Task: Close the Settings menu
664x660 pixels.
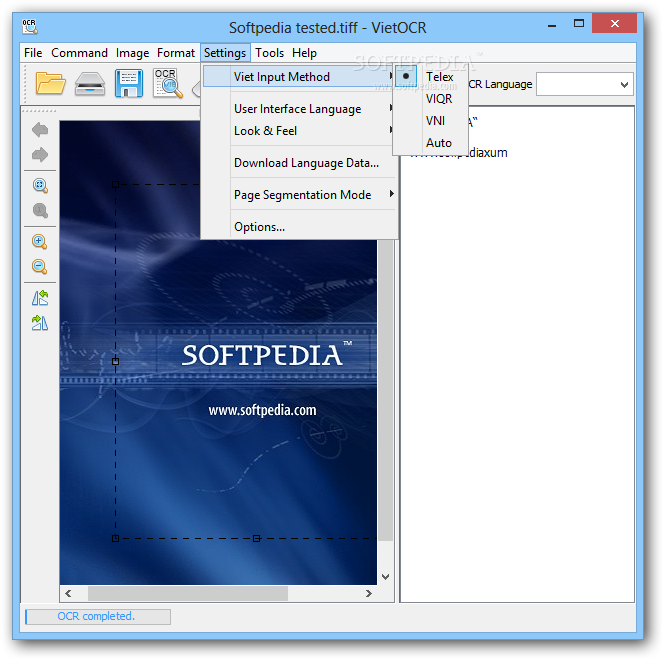Action: 225,53
